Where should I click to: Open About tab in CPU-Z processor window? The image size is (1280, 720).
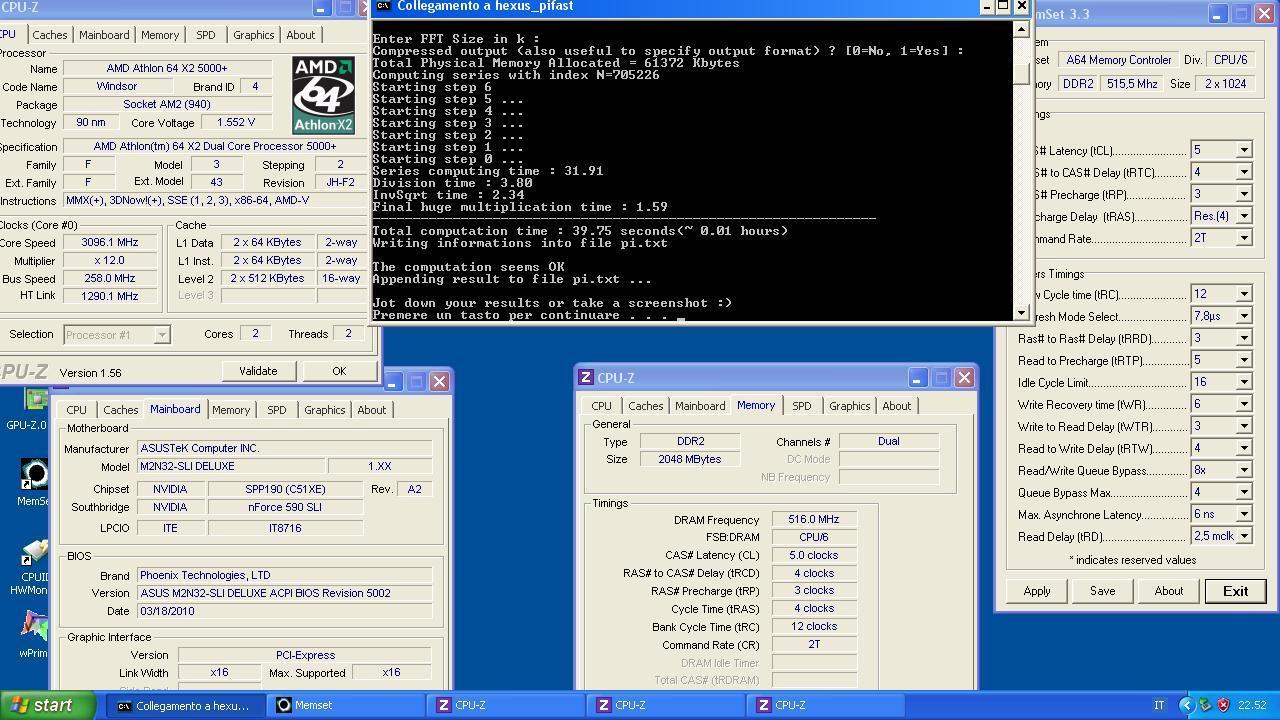coord(300,35)
